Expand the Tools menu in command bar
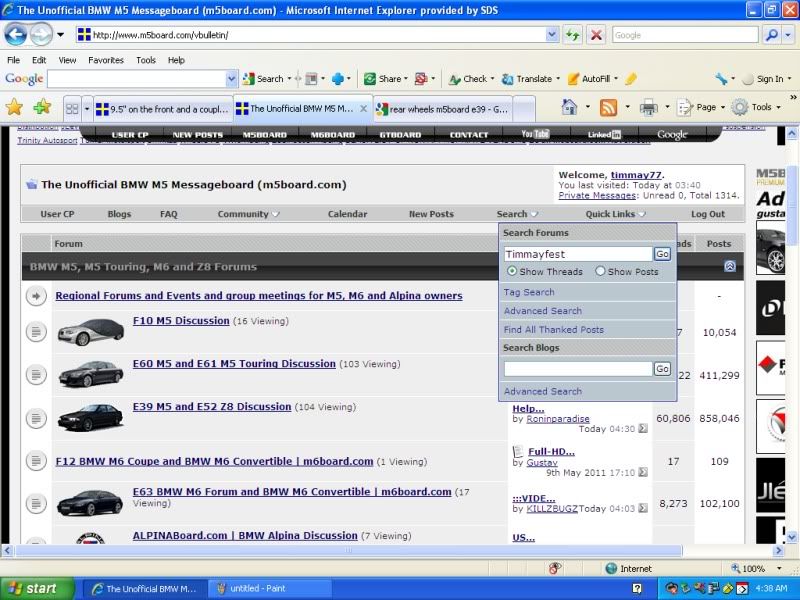Image resolution: width=800 pixels, height=600 pixels. (x=757, y=107)
